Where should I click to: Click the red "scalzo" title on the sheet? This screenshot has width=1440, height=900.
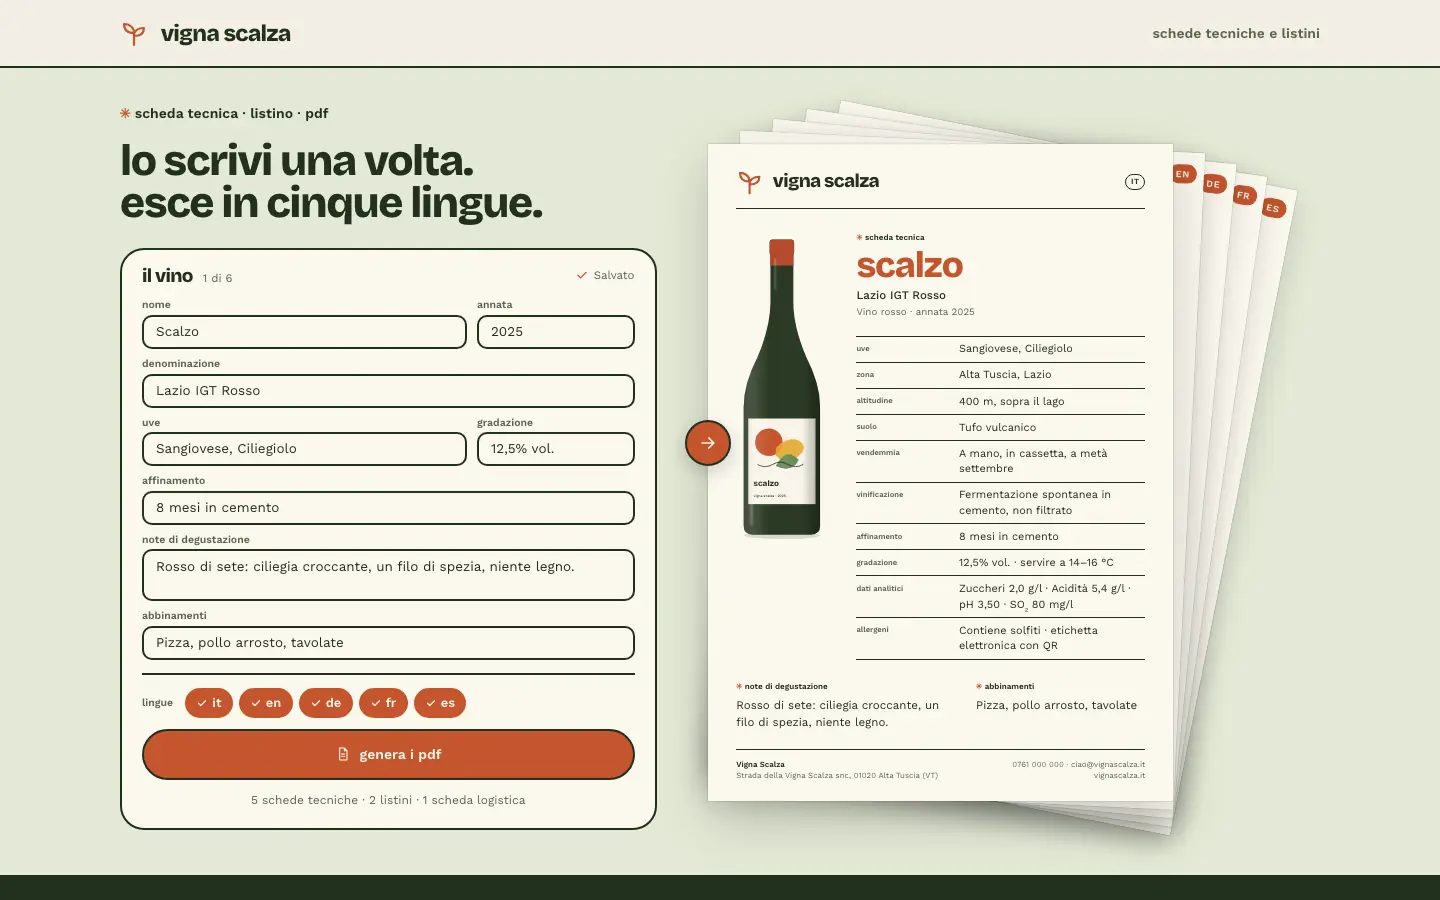click(909, 265)
